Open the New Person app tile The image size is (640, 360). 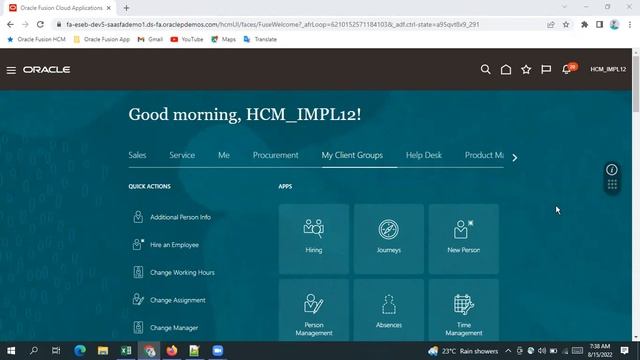click(463, 239)
